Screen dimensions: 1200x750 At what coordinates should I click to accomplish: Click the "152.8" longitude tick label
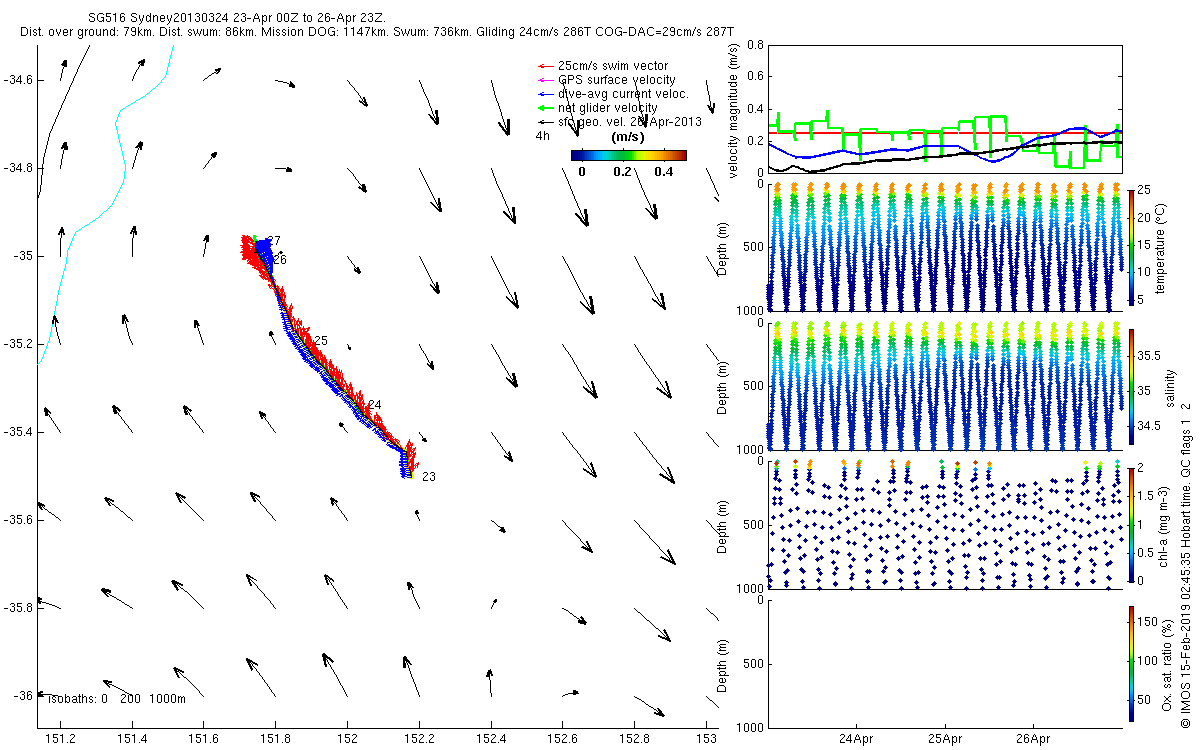click(x=635, y=740)
